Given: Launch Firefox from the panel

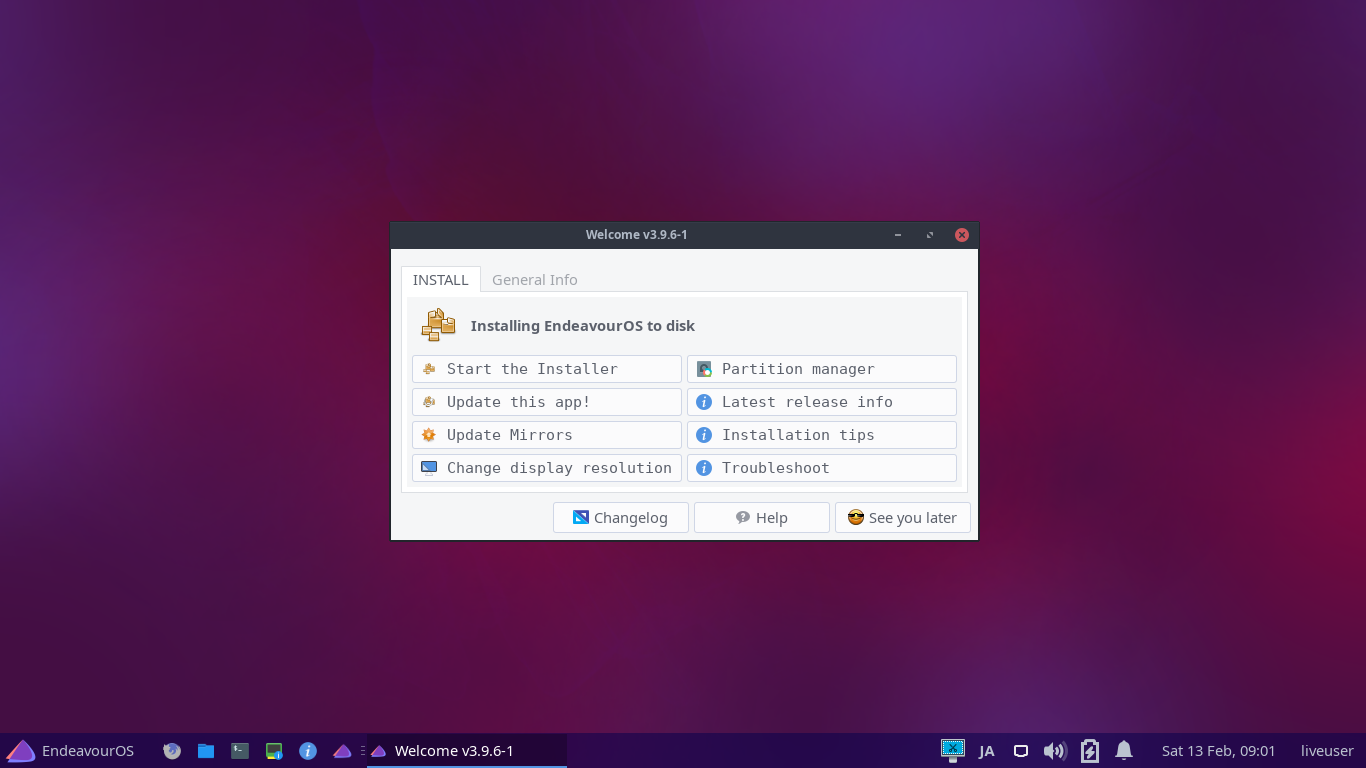Looking at the screenshot, I should coord(172,751).
